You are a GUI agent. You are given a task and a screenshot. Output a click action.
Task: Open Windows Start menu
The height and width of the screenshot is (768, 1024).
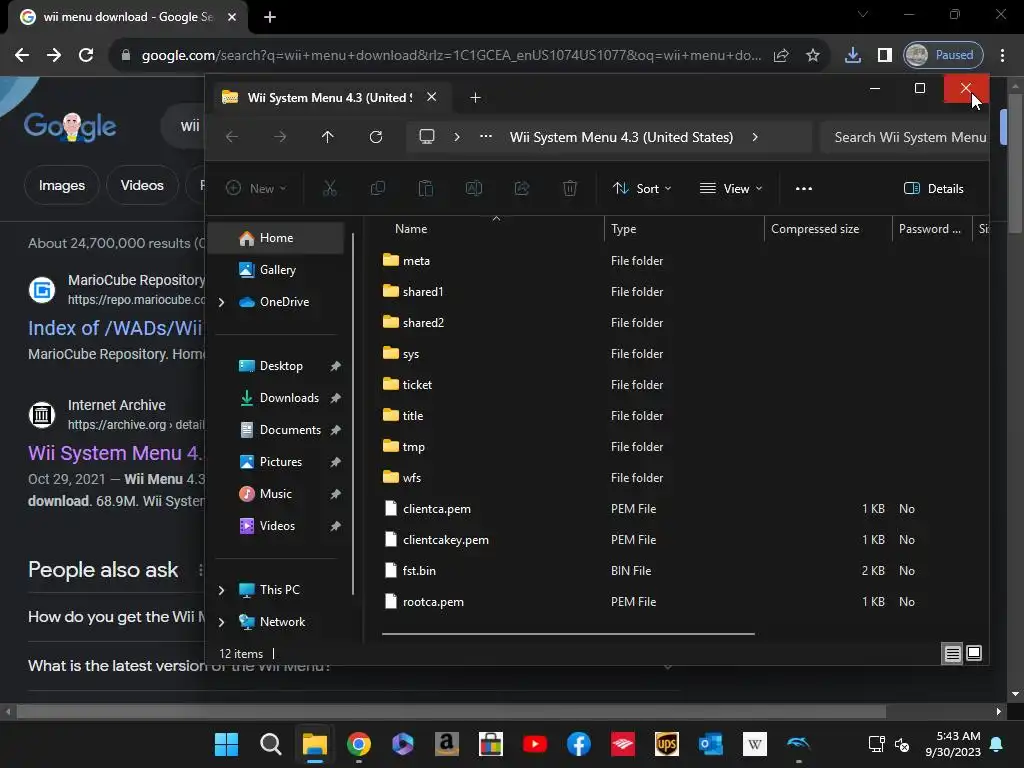coord(227,744)
